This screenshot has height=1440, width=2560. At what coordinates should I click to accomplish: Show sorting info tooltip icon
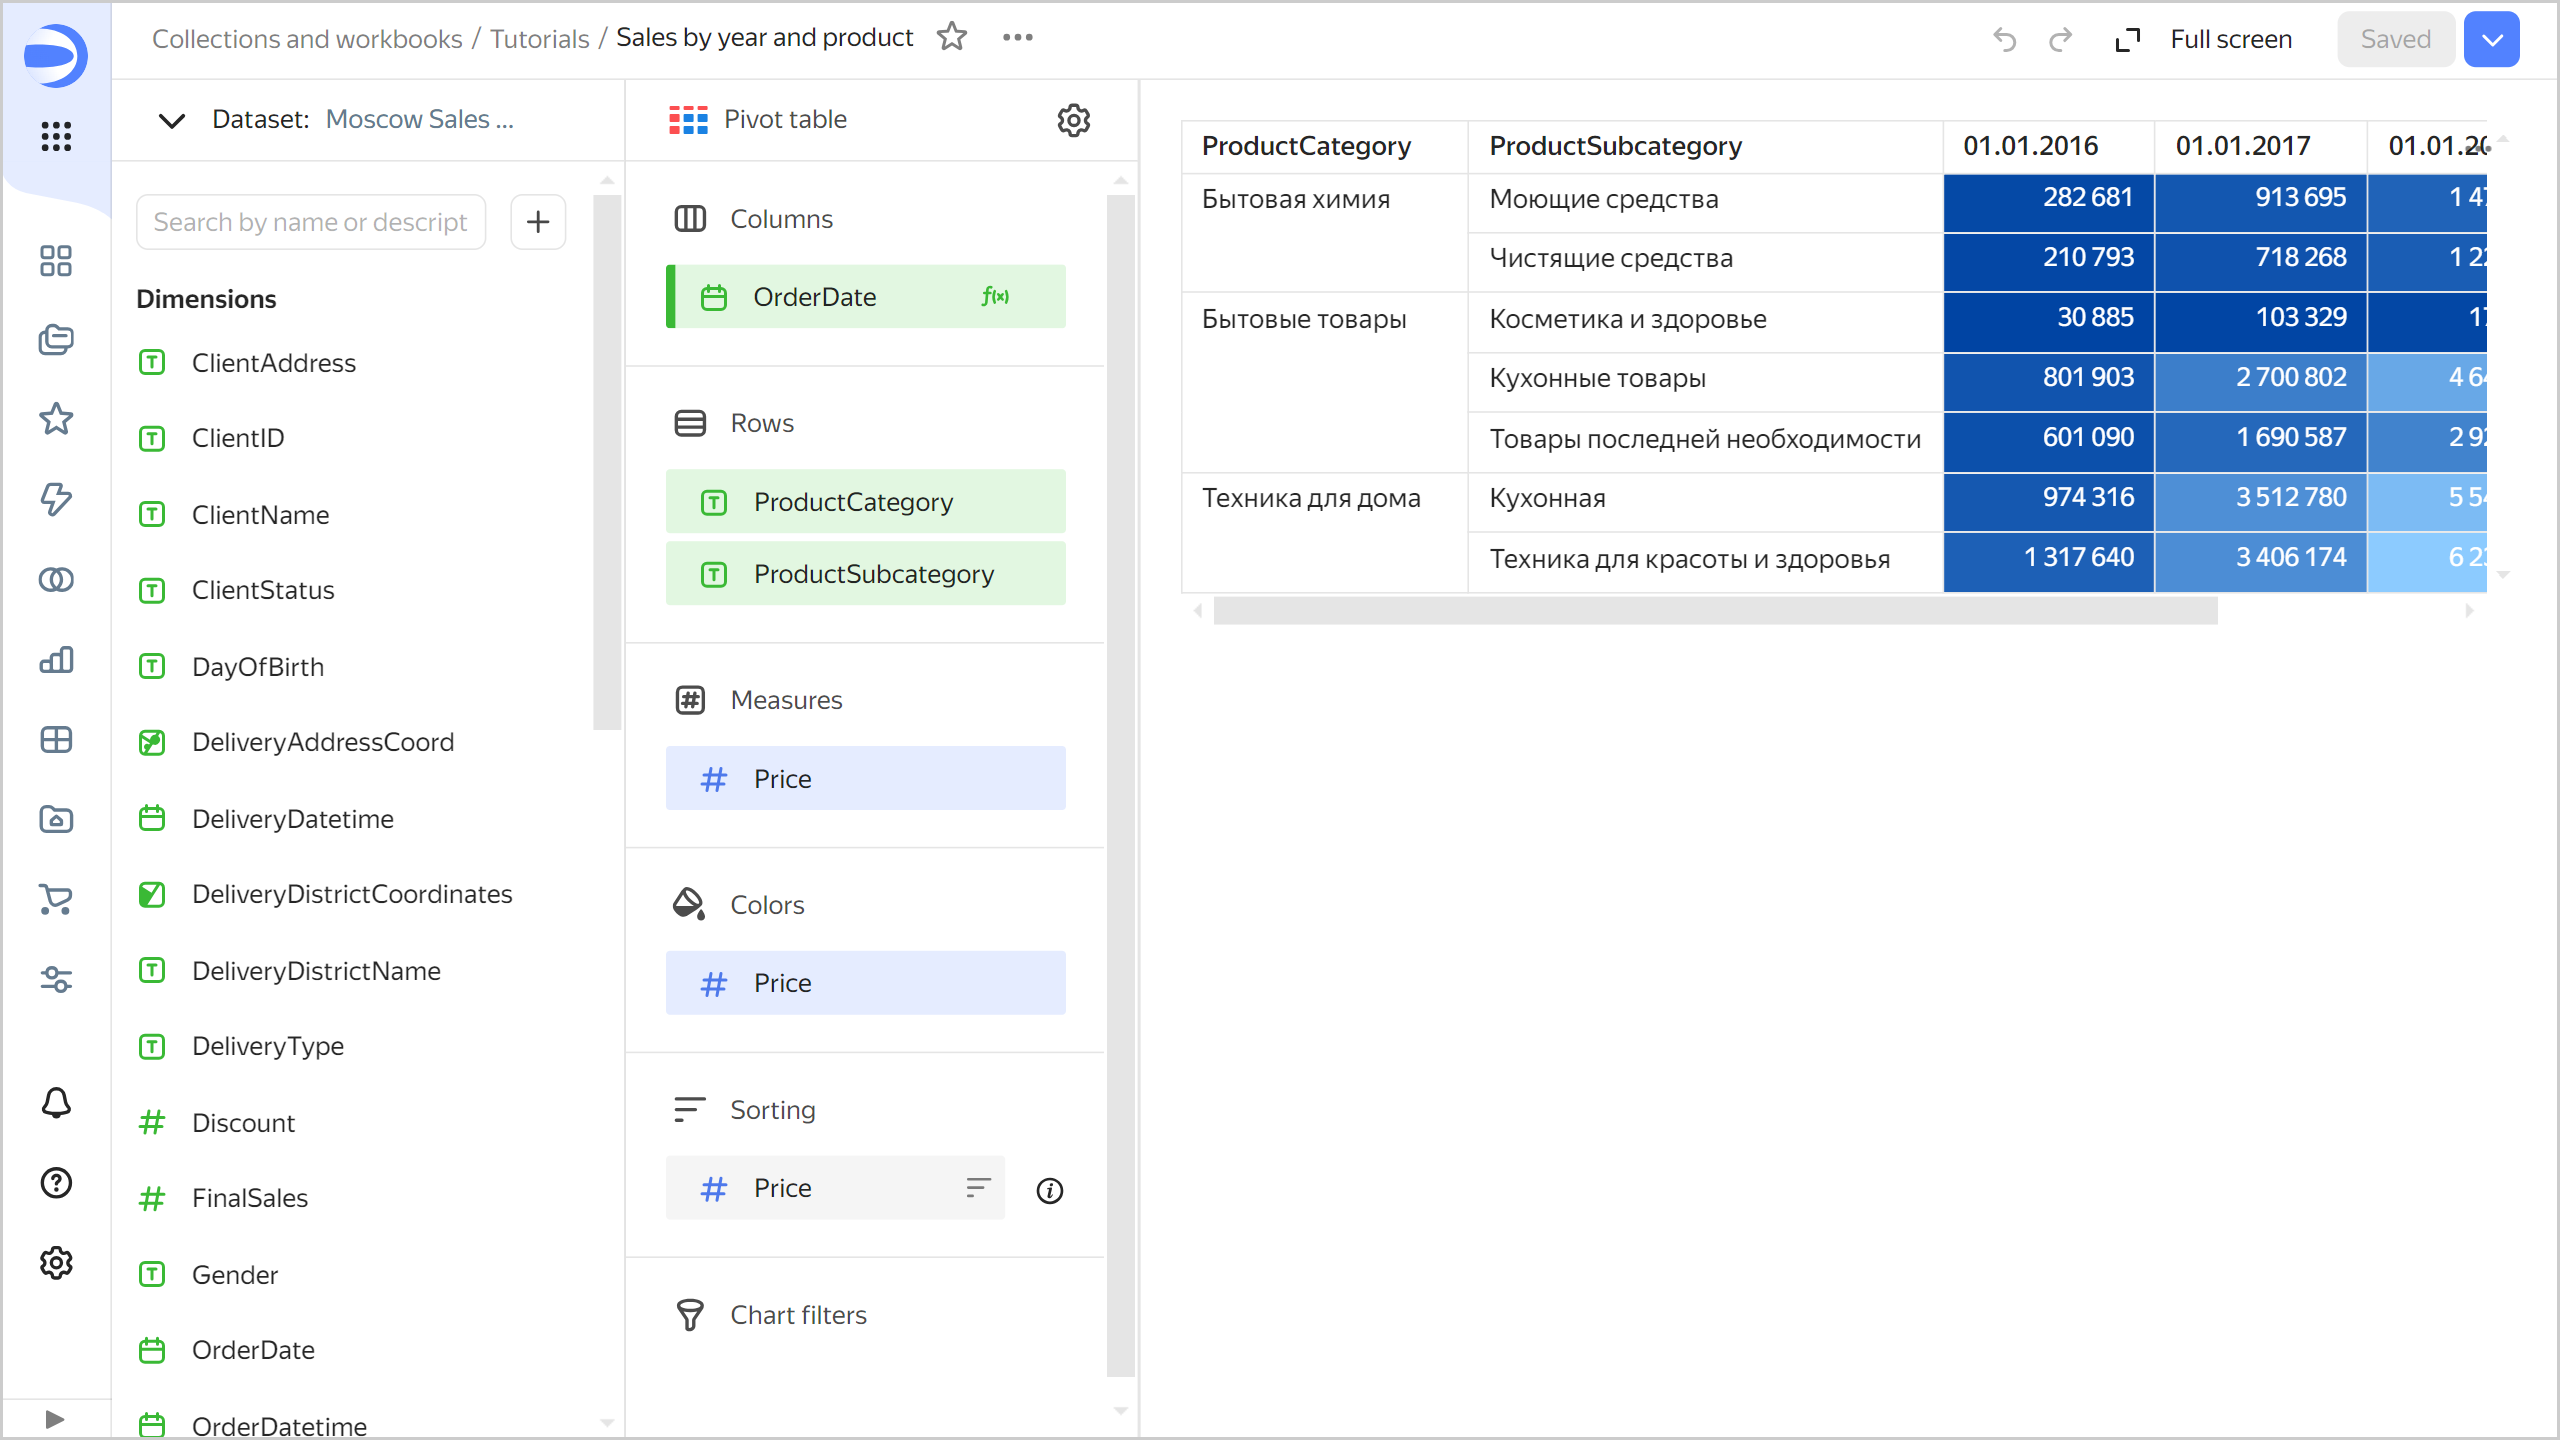(1049, 1190)
